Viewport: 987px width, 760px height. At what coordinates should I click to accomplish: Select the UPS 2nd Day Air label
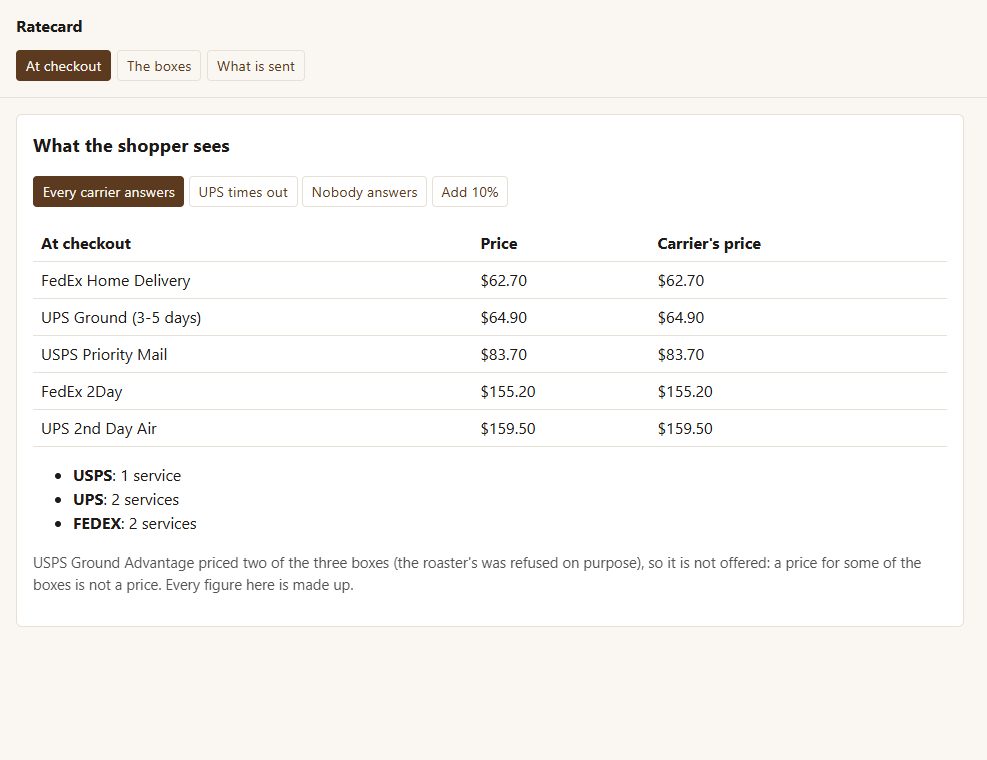[99, 429]
